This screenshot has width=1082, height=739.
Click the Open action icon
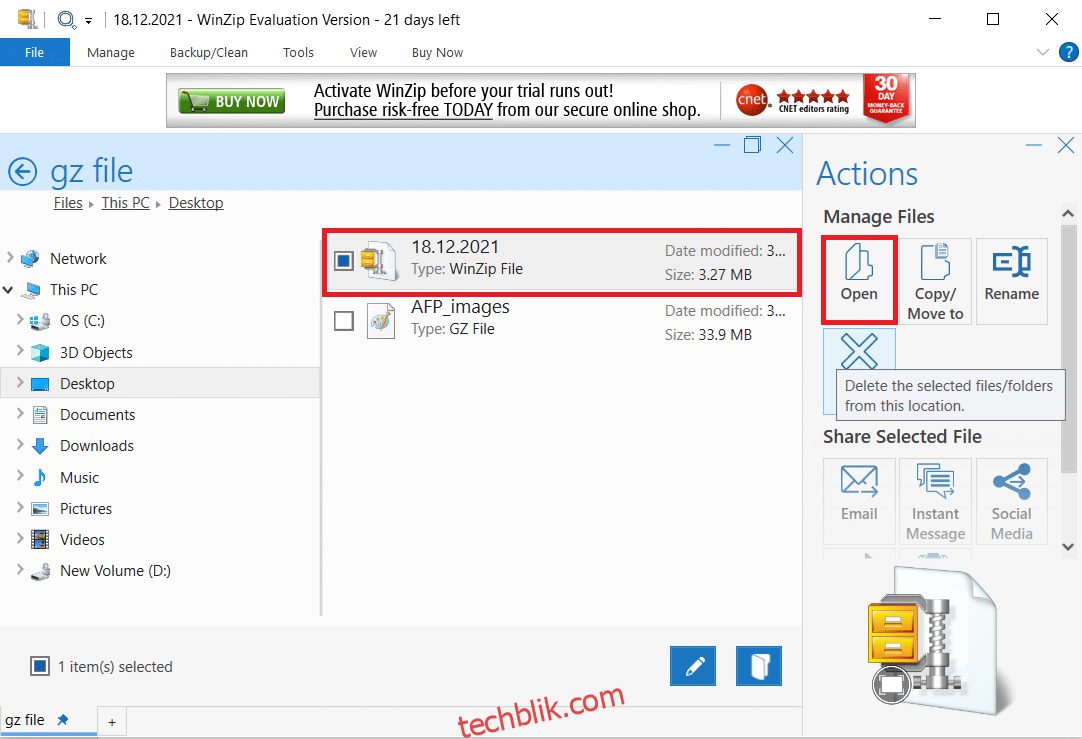[858, 280]
